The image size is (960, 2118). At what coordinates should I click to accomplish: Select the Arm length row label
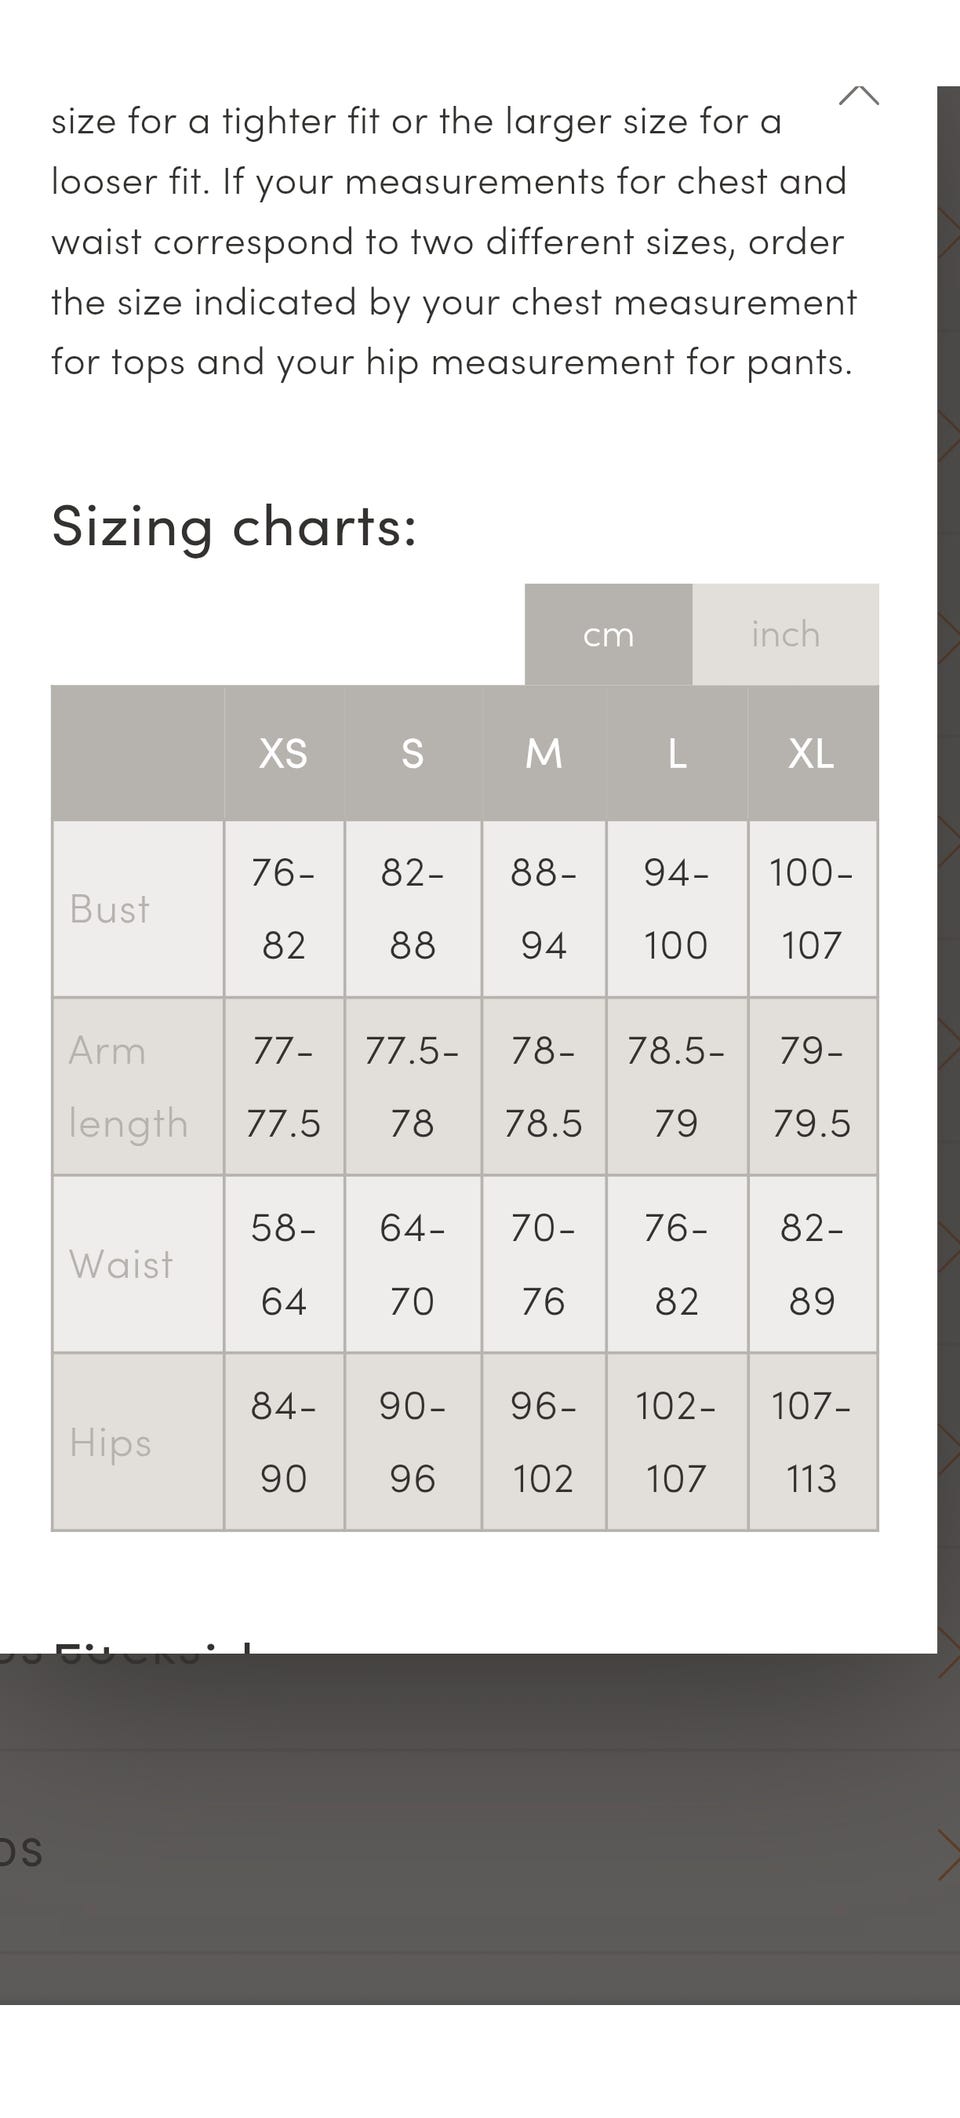128,1087
